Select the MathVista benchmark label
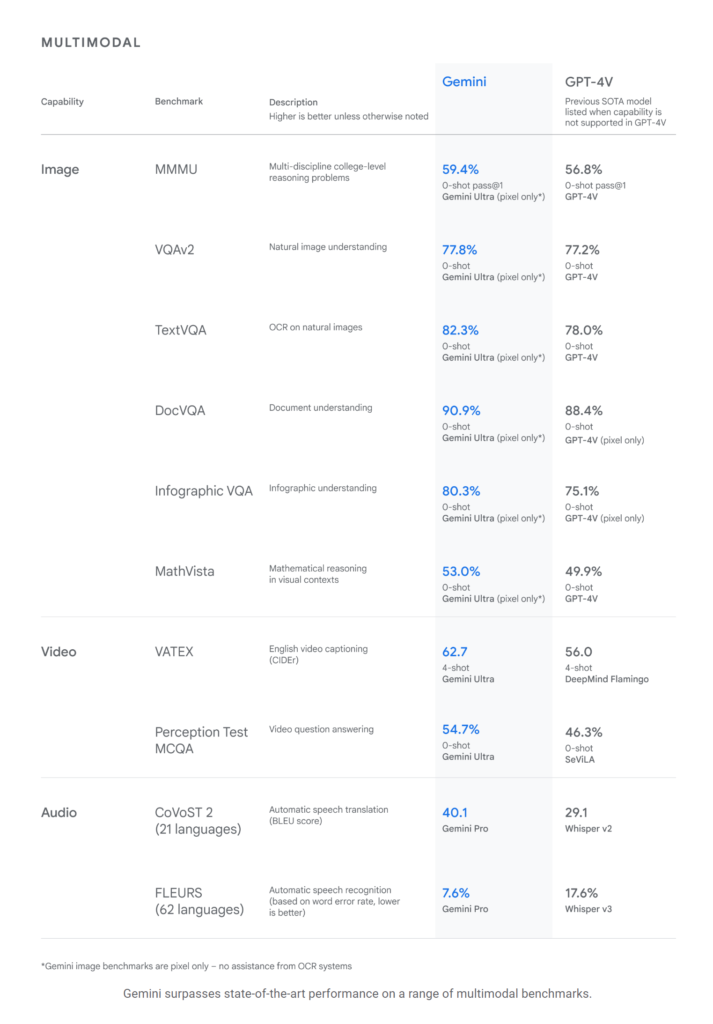This screenshot has height=1024, width=713. pos(184,571)
